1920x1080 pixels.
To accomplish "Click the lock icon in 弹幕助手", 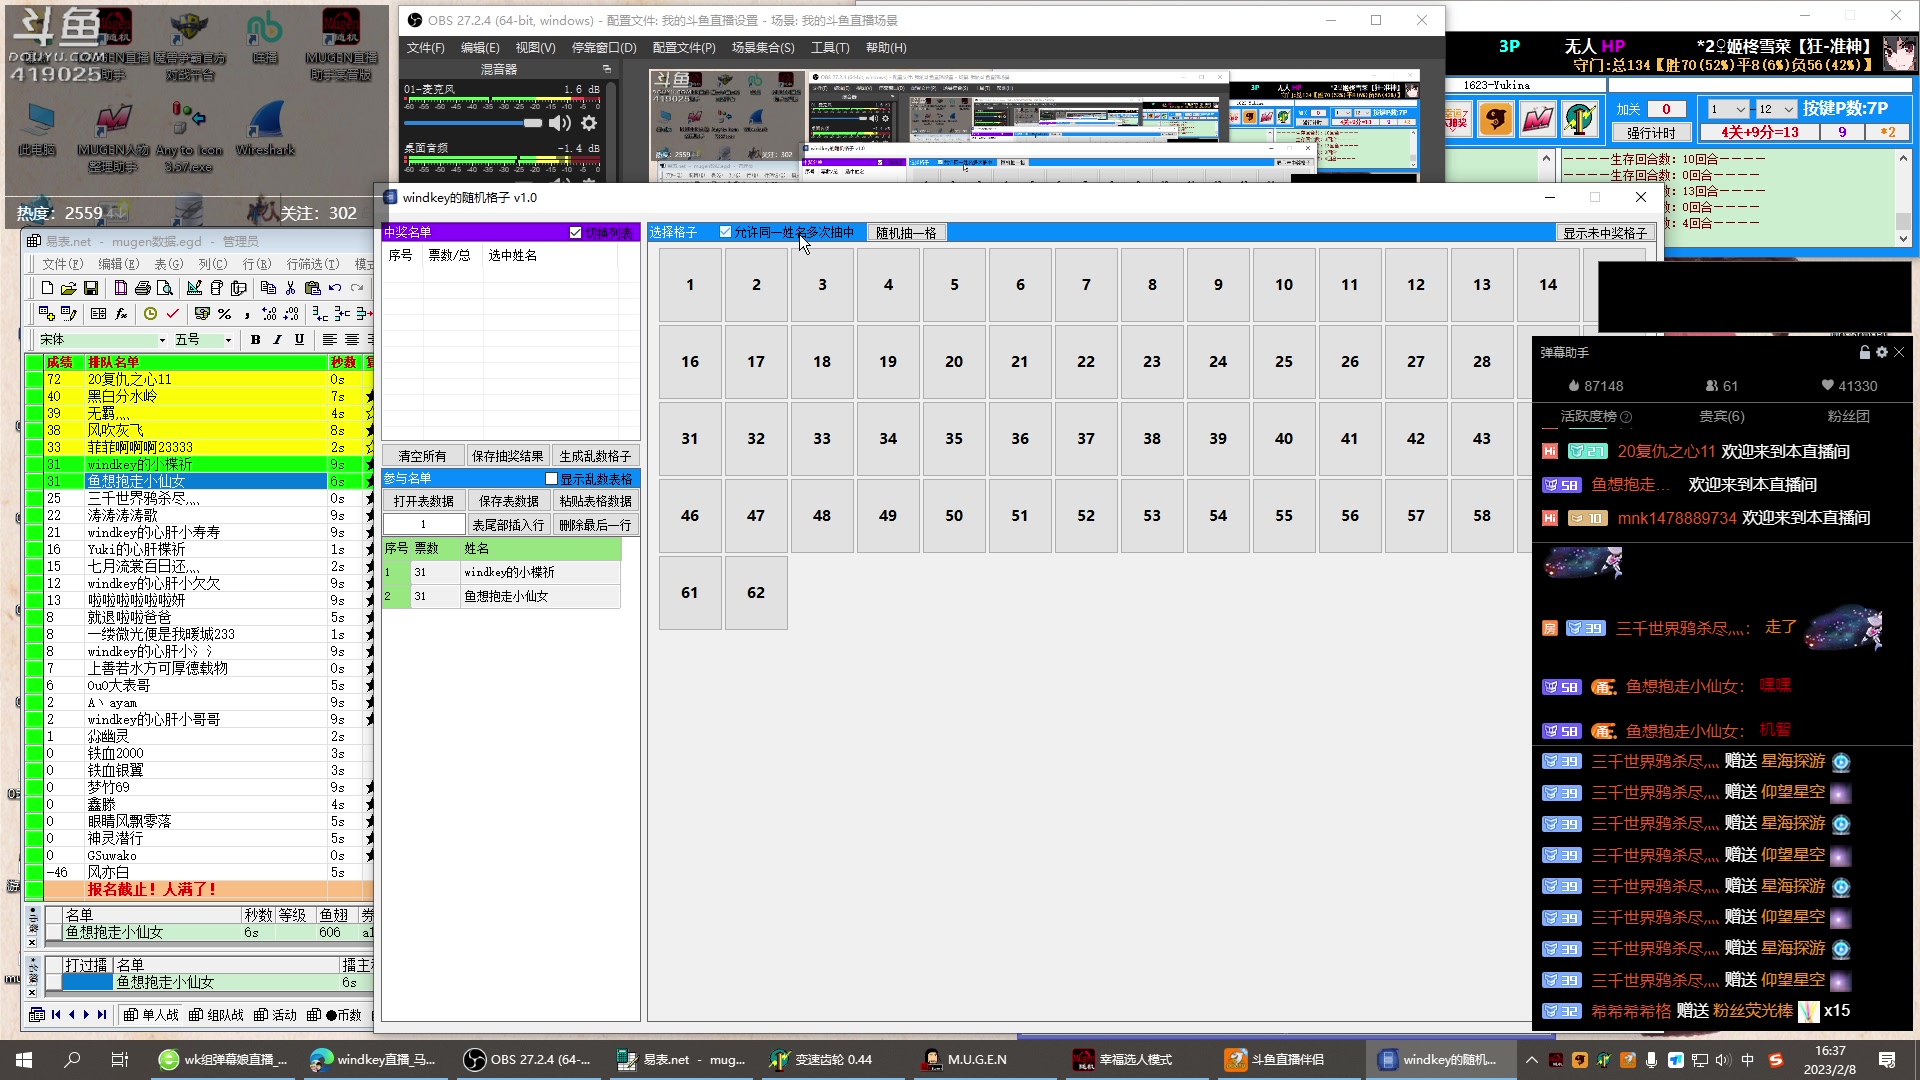I will coord(1865,352).
